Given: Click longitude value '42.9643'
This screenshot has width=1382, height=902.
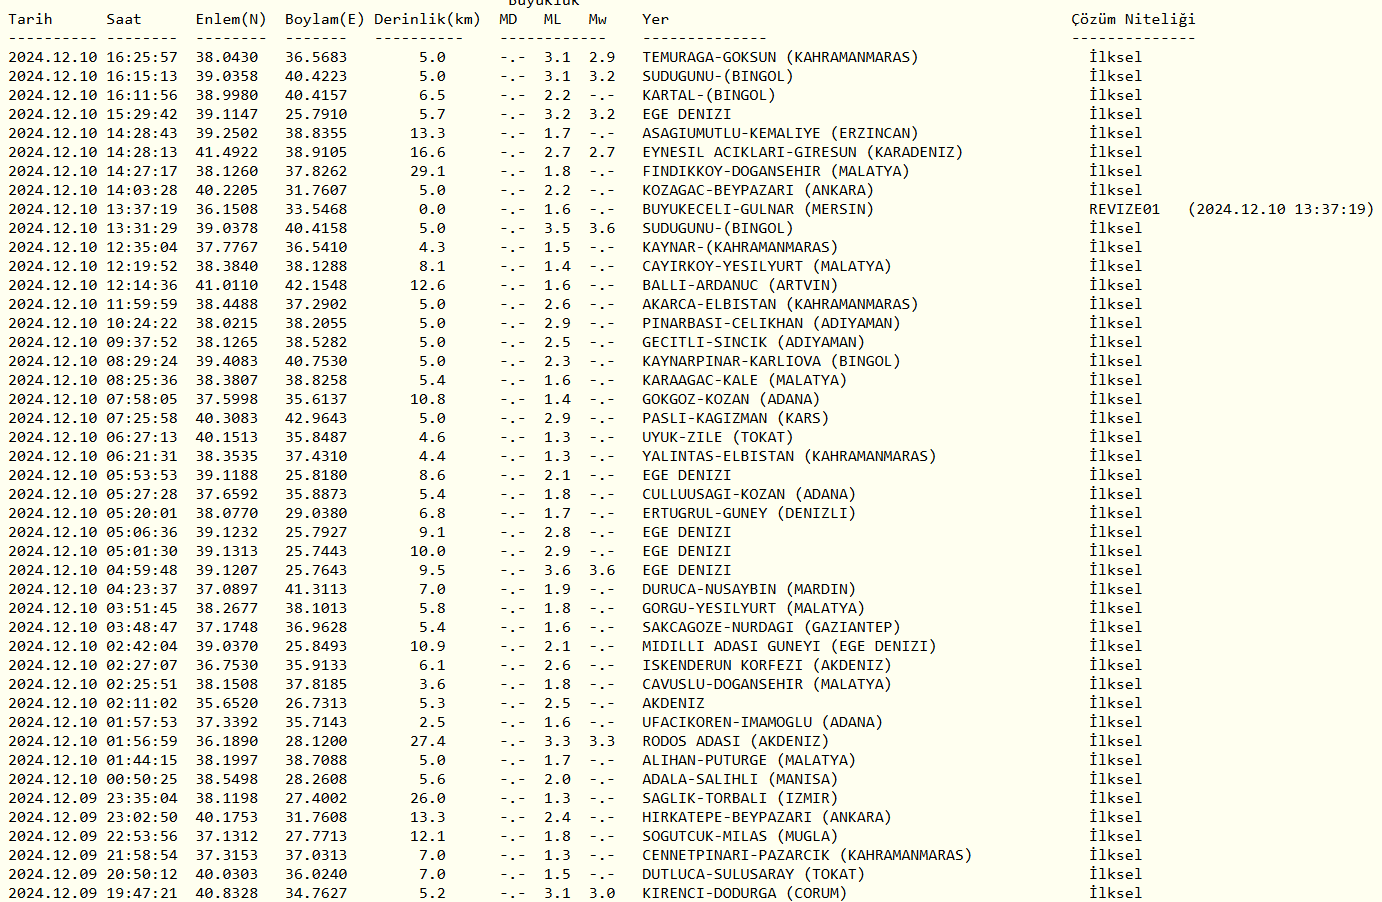Looking at the screenshot, I should tap(316, 418).
